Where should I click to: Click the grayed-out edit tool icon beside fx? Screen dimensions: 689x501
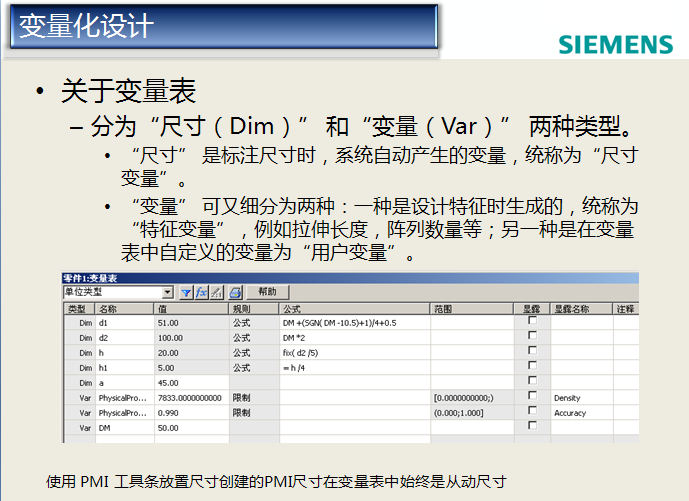pos(217,292)
